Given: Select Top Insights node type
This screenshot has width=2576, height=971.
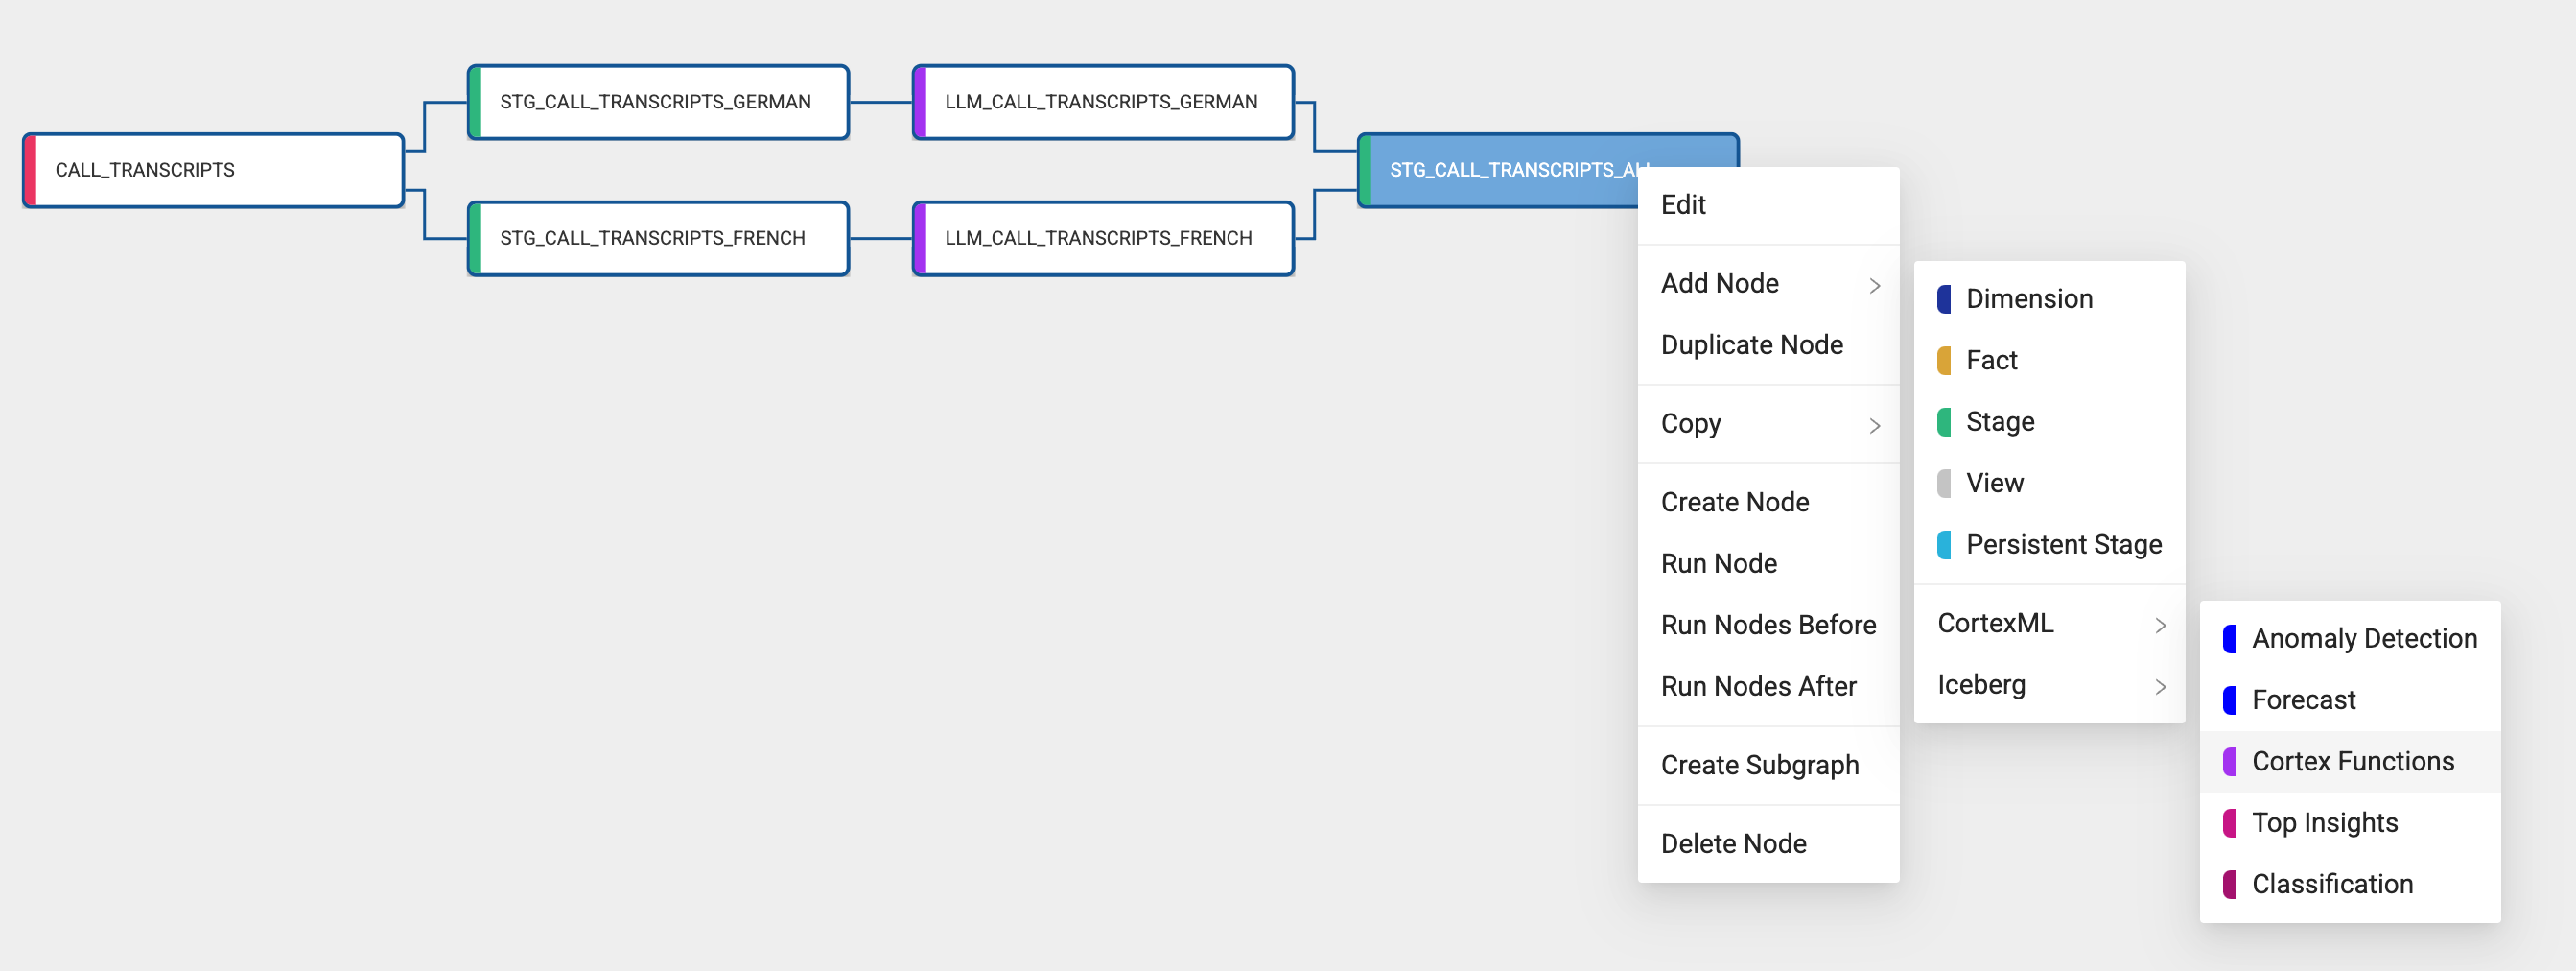Looking at the screenshot, I should (2350, 824).
